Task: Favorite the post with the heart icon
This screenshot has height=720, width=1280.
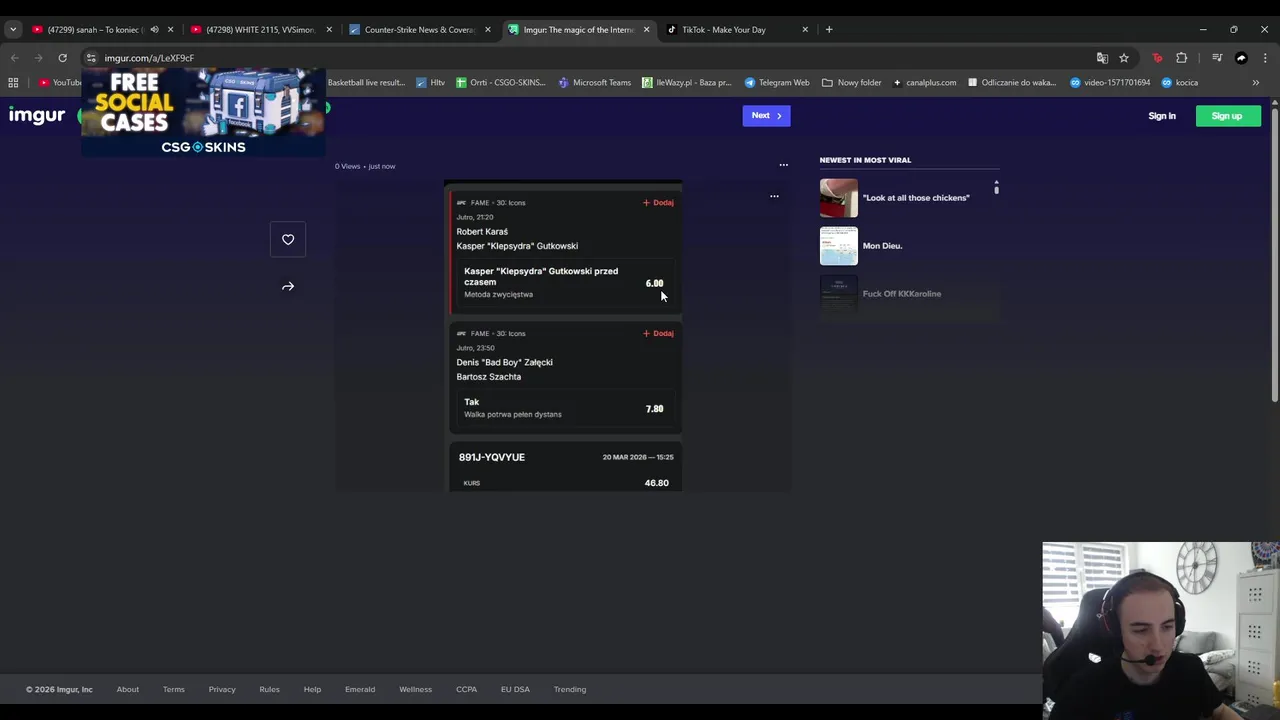Action: pyautogui.click(x=288, y=239)
